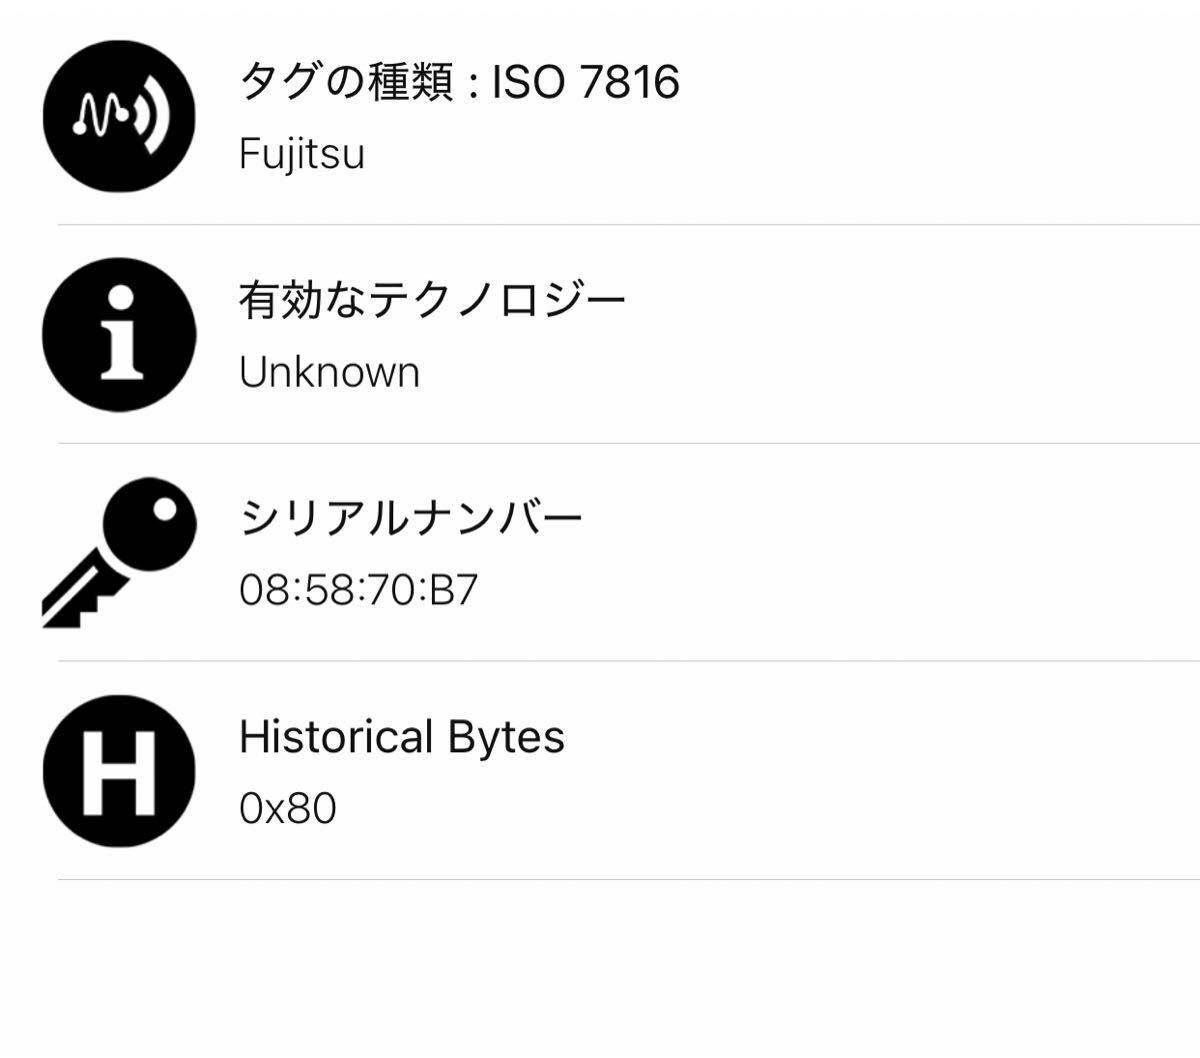Screen dimensions: 1200x1058
Task: Click the divider line under Unknown row
Action: click(x=628, y=443)
